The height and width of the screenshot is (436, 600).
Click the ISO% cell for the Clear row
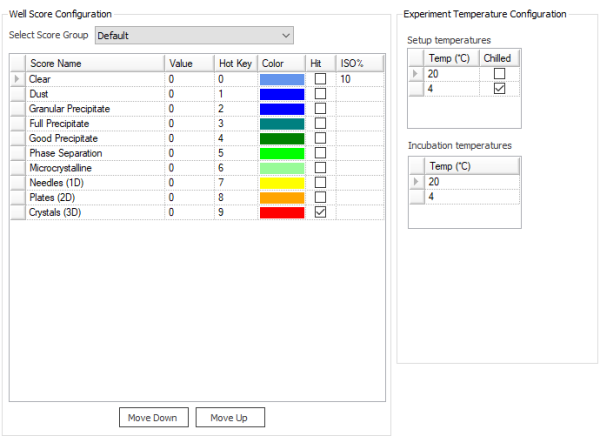[x=360, y=79]
